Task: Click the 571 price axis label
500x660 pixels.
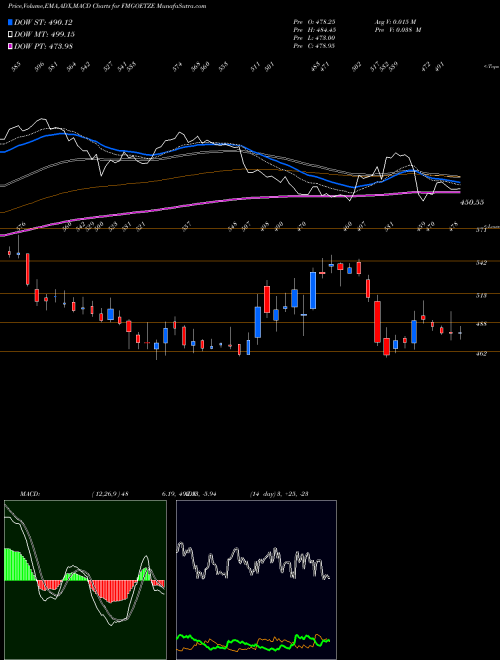Action: click(481, 230)
